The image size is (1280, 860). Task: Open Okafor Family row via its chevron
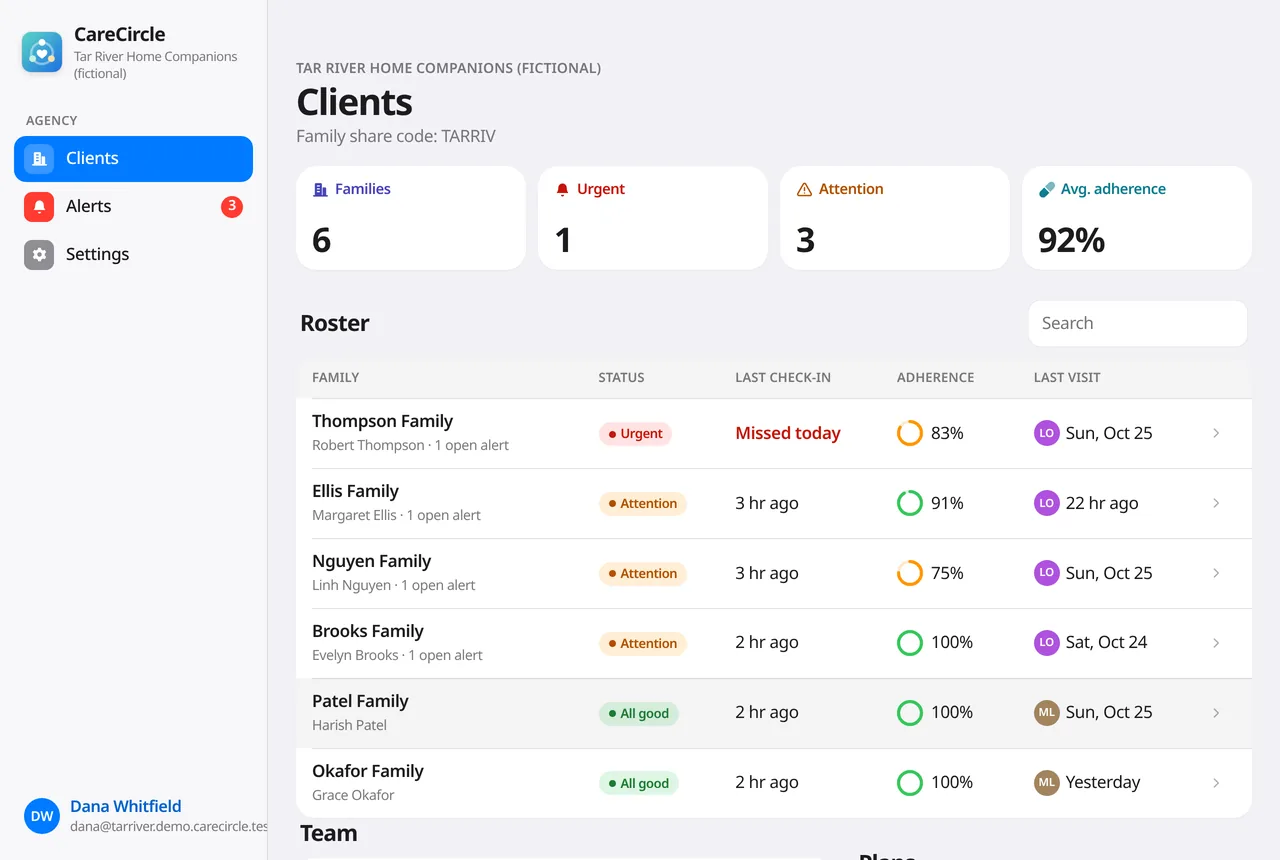[1216, 783]
